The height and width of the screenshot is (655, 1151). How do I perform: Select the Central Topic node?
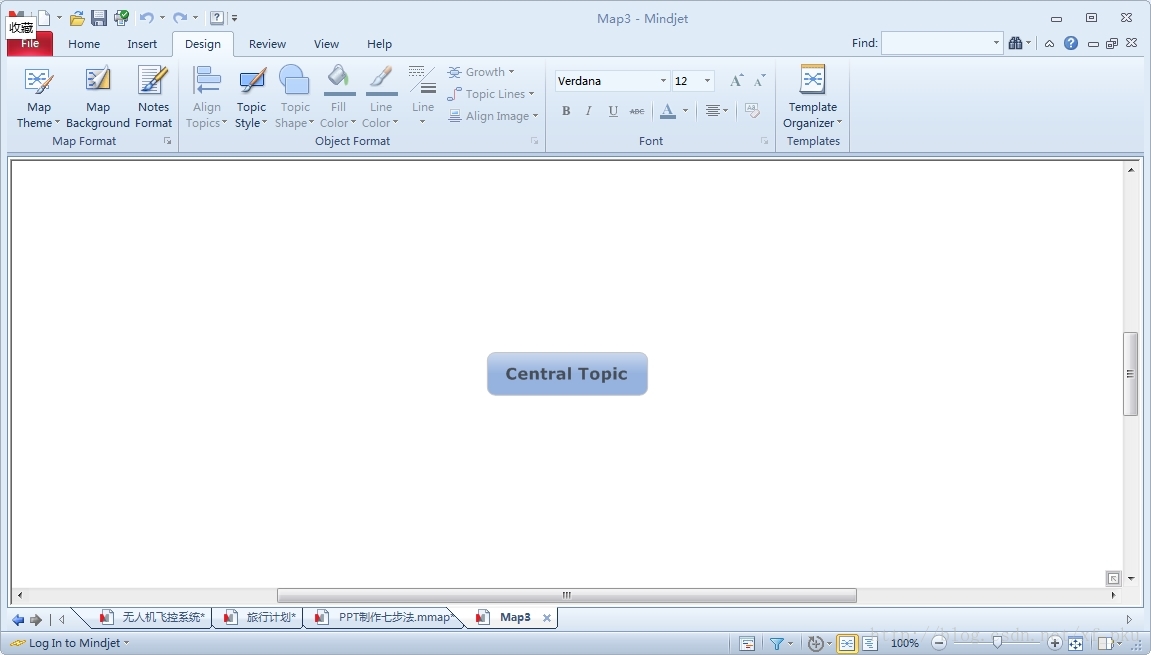tap(567, 374)
